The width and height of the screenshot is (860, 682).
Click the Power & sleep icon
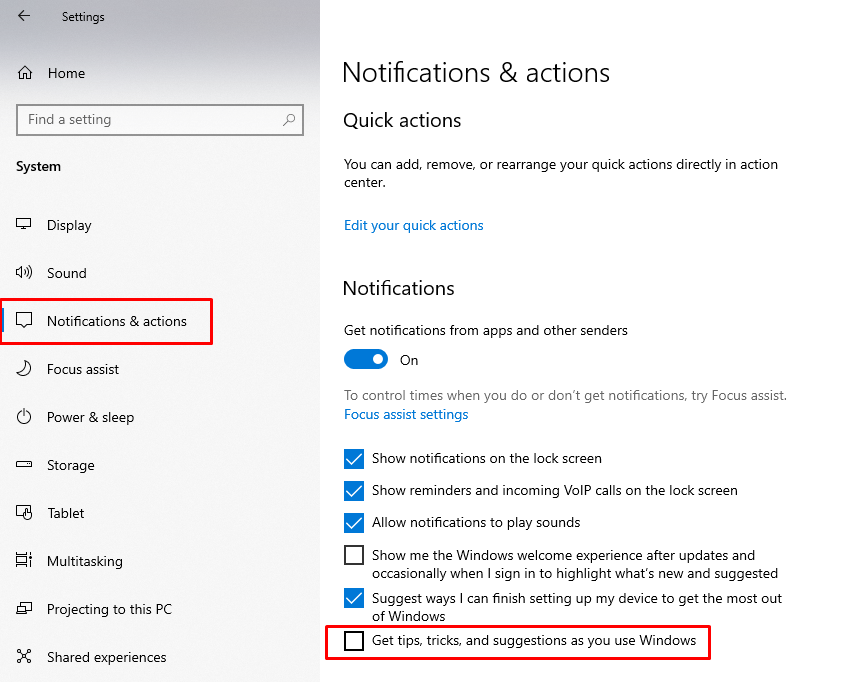(25, 417)
